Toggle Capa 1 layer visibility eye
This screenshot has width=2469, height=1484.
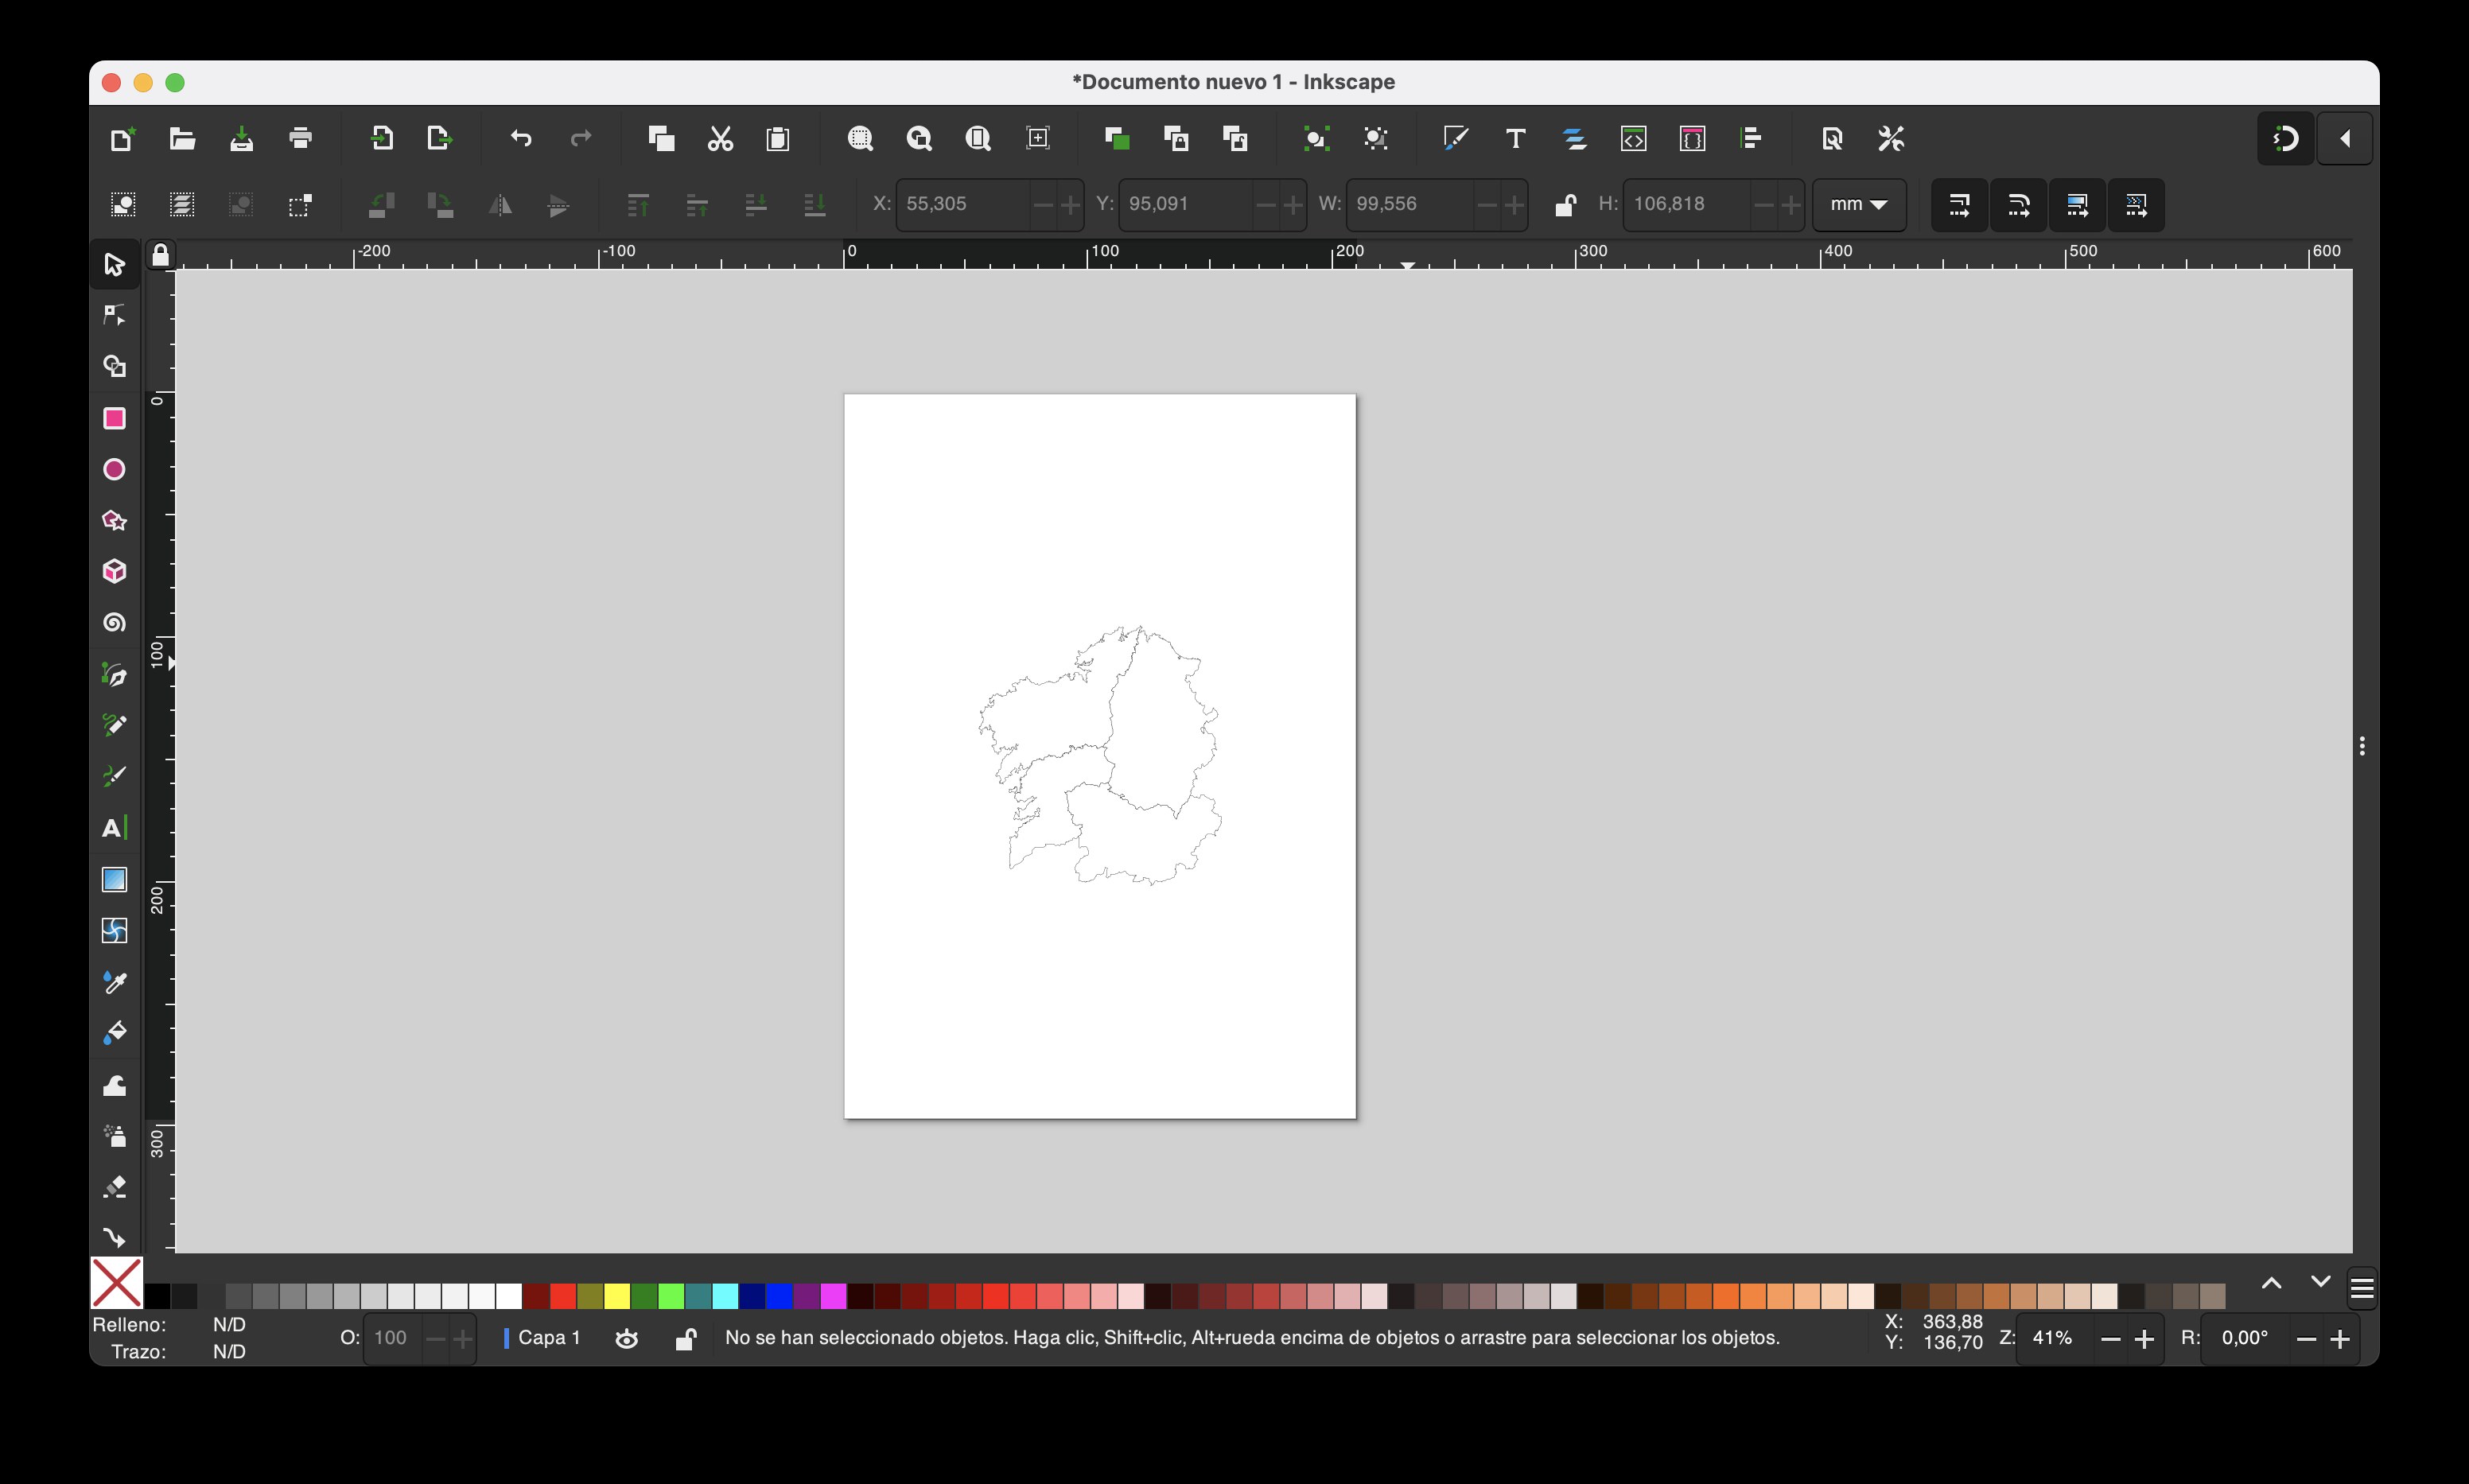(626, 1338)
